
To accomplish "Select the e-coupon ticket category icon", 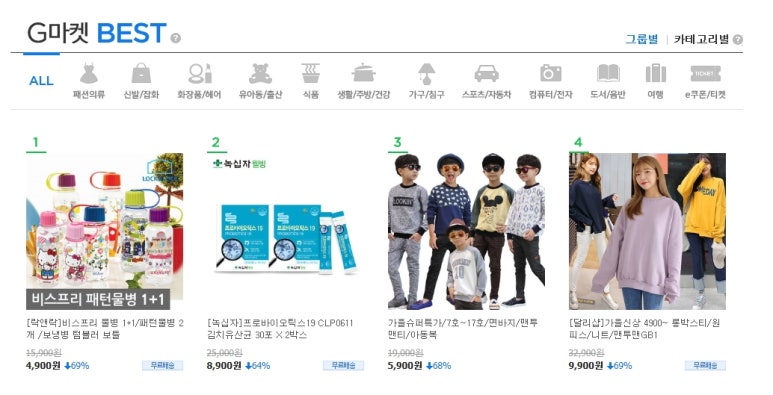I will (x=705, y=73).
